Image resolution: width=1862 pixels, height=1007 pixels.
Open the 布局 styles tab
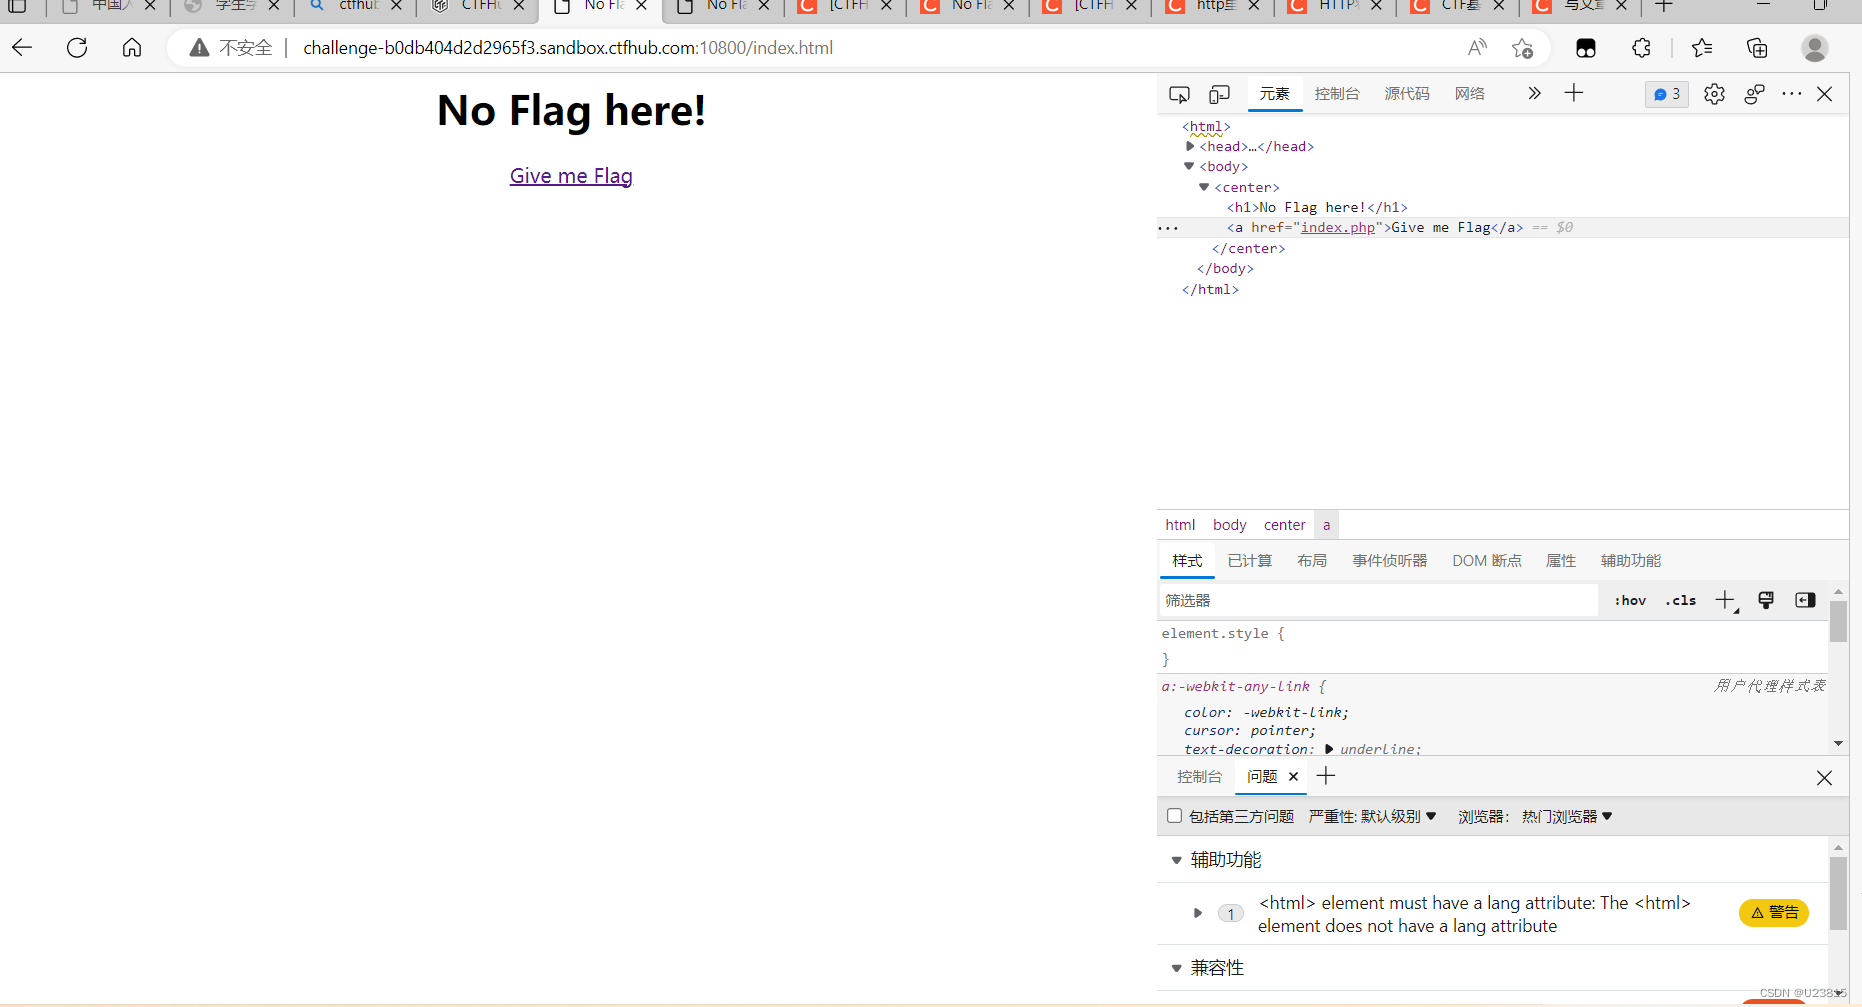pyautogui.click(x=1312, y=561)
